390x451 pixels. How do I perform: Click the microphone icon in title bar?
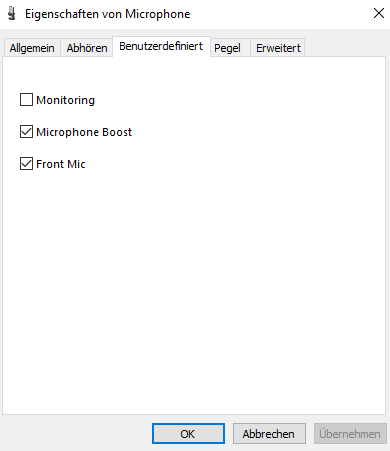12,14
